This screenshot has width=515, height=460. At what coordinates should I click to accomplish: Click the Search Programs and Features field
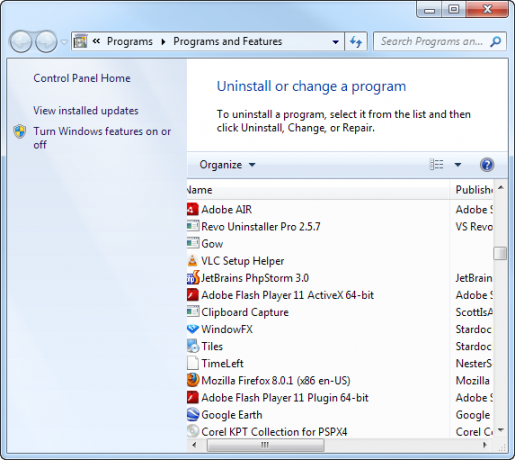point(432,41)
